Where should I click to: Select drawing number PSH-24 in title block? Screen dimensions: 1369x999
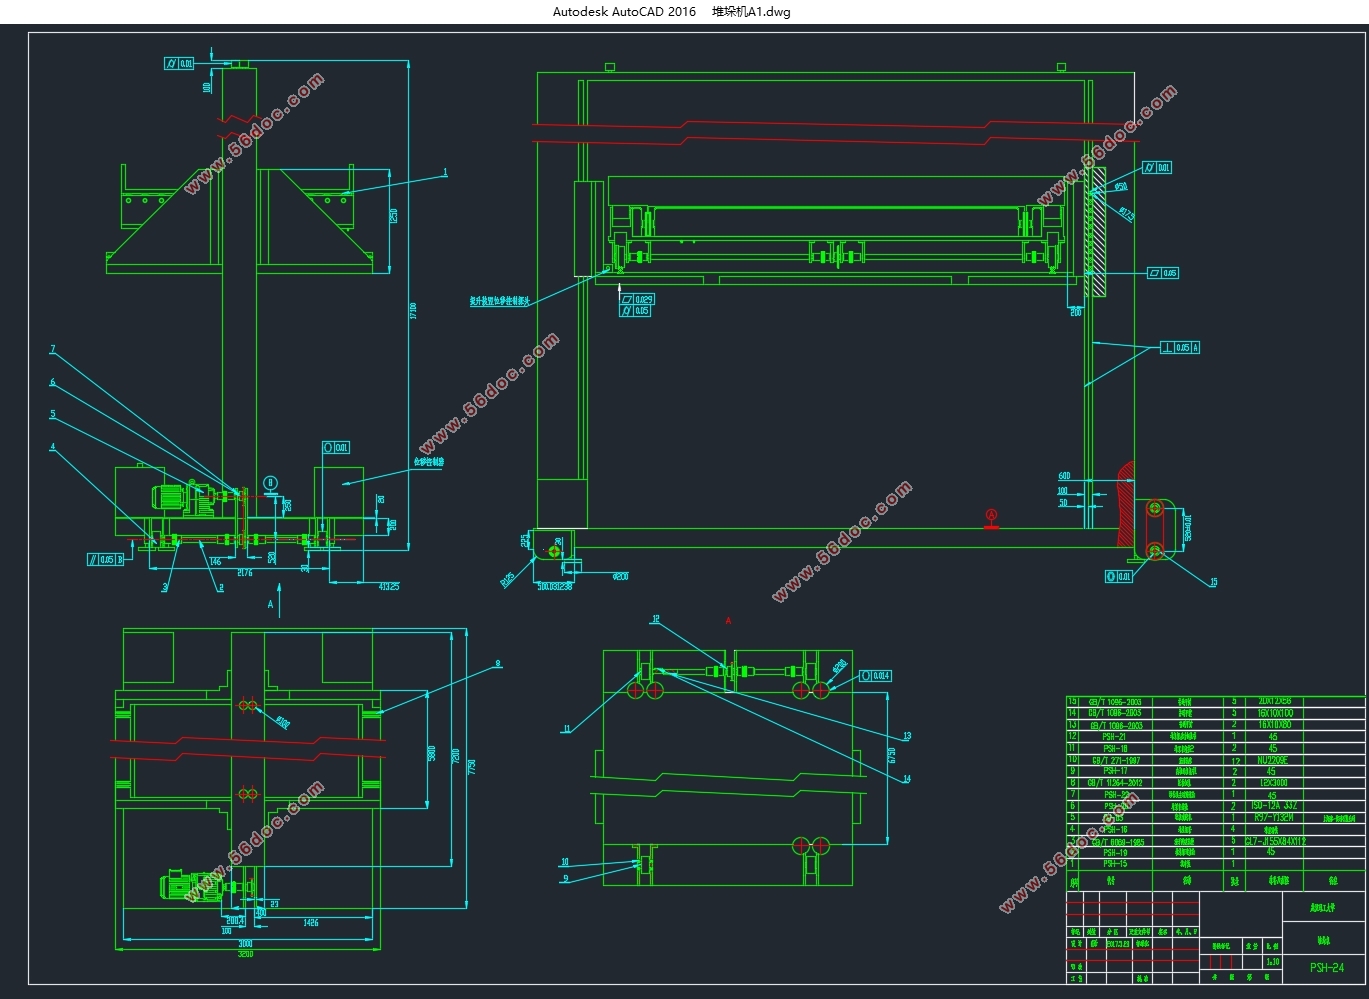(1327, 967)
